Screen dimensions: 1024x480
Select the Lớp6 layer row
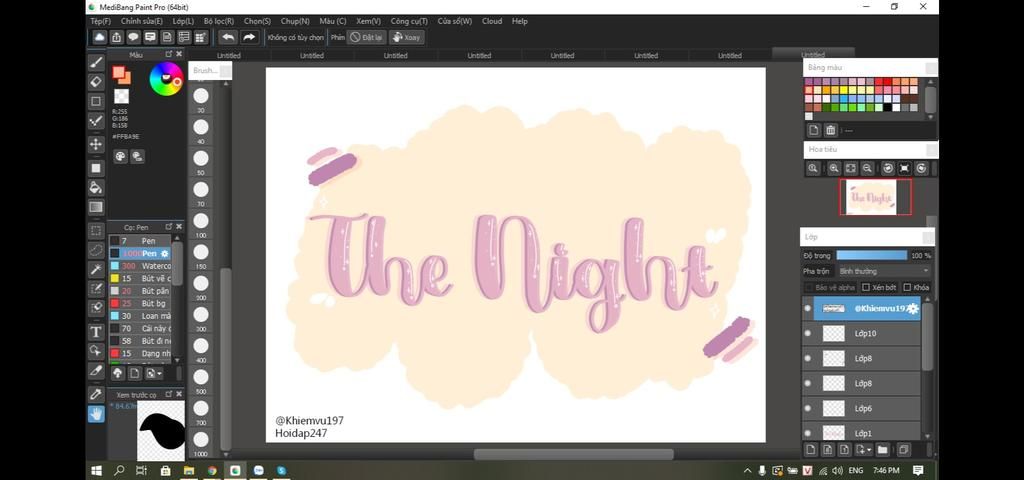point(861,408)
